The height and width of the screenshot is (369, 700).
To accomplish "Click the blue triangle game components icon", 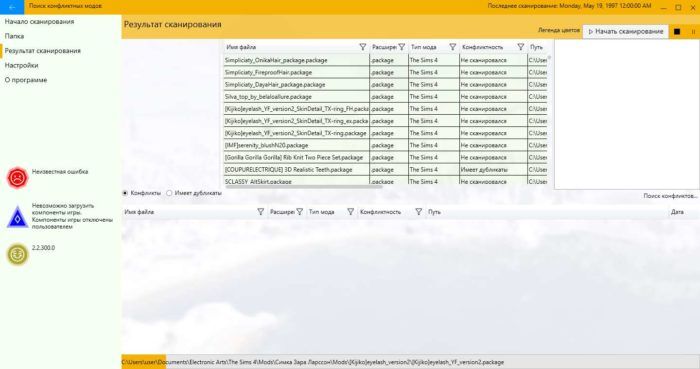I will (x=17, y=217).
